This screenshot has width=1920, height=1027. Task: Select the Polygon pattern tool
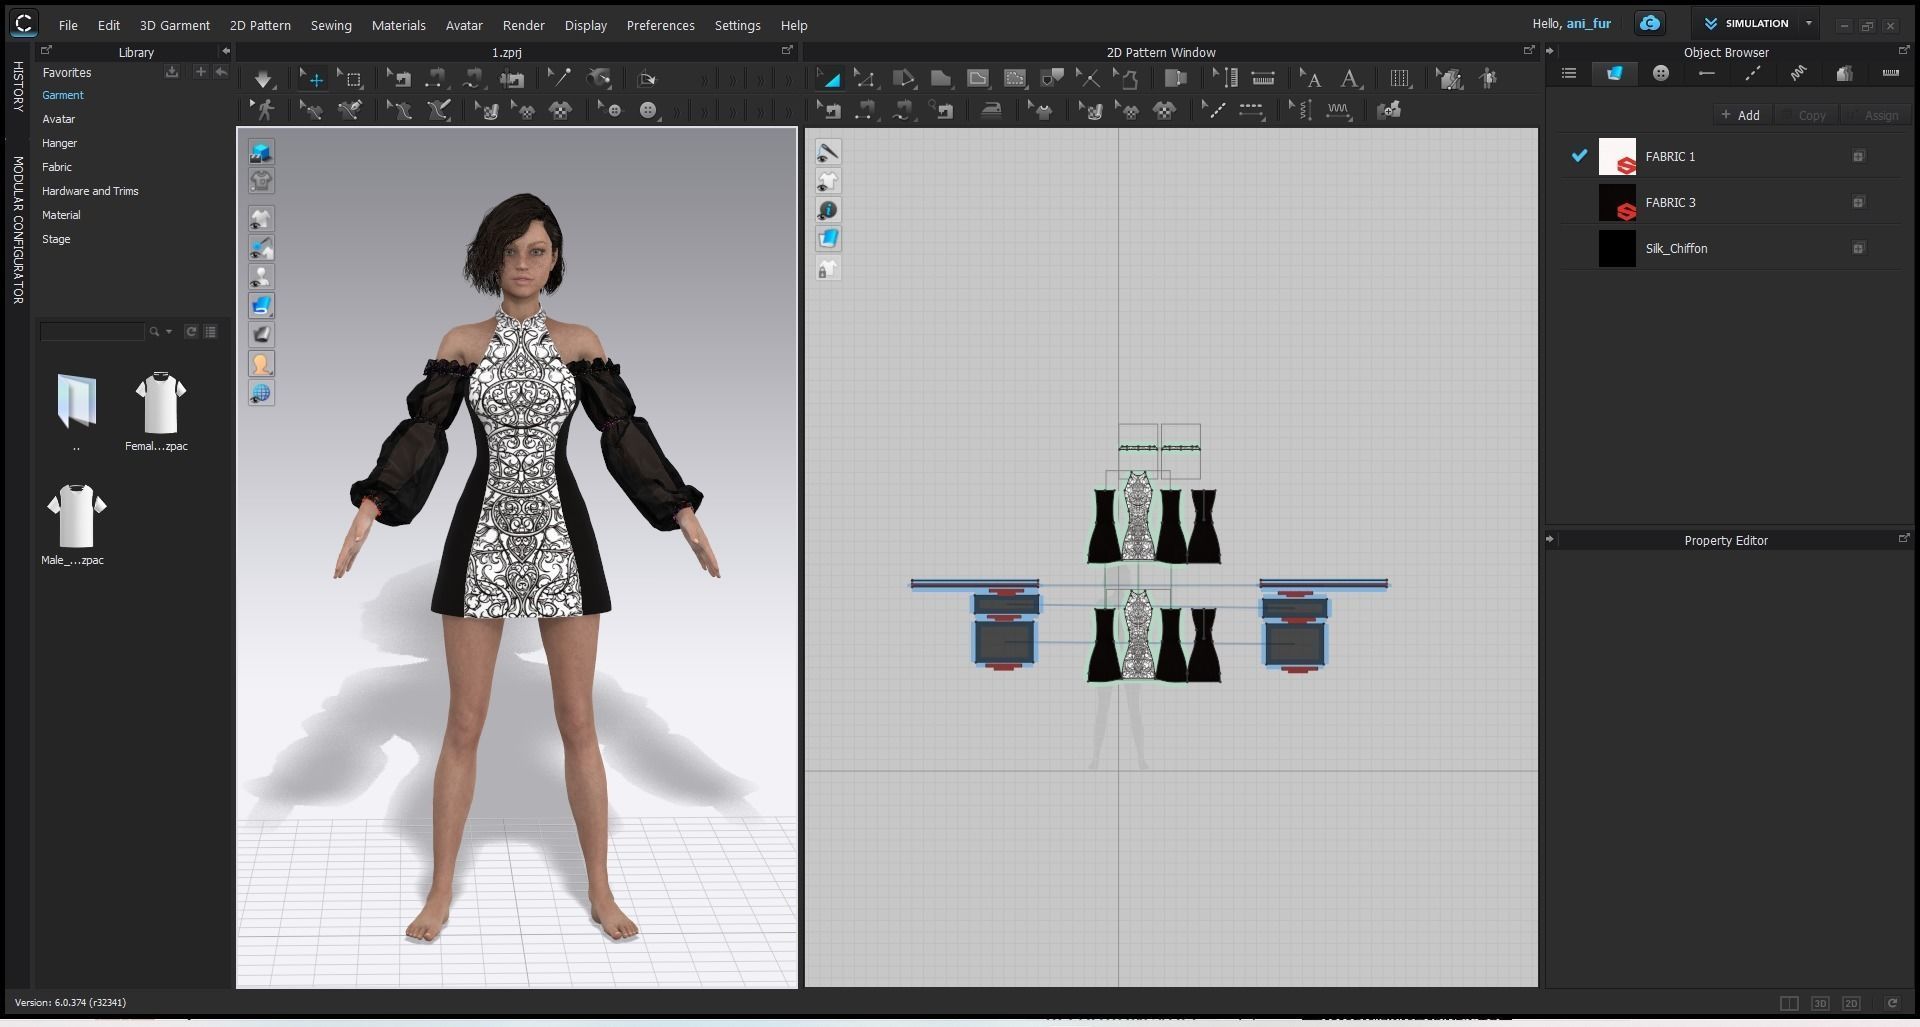(904, 79)
